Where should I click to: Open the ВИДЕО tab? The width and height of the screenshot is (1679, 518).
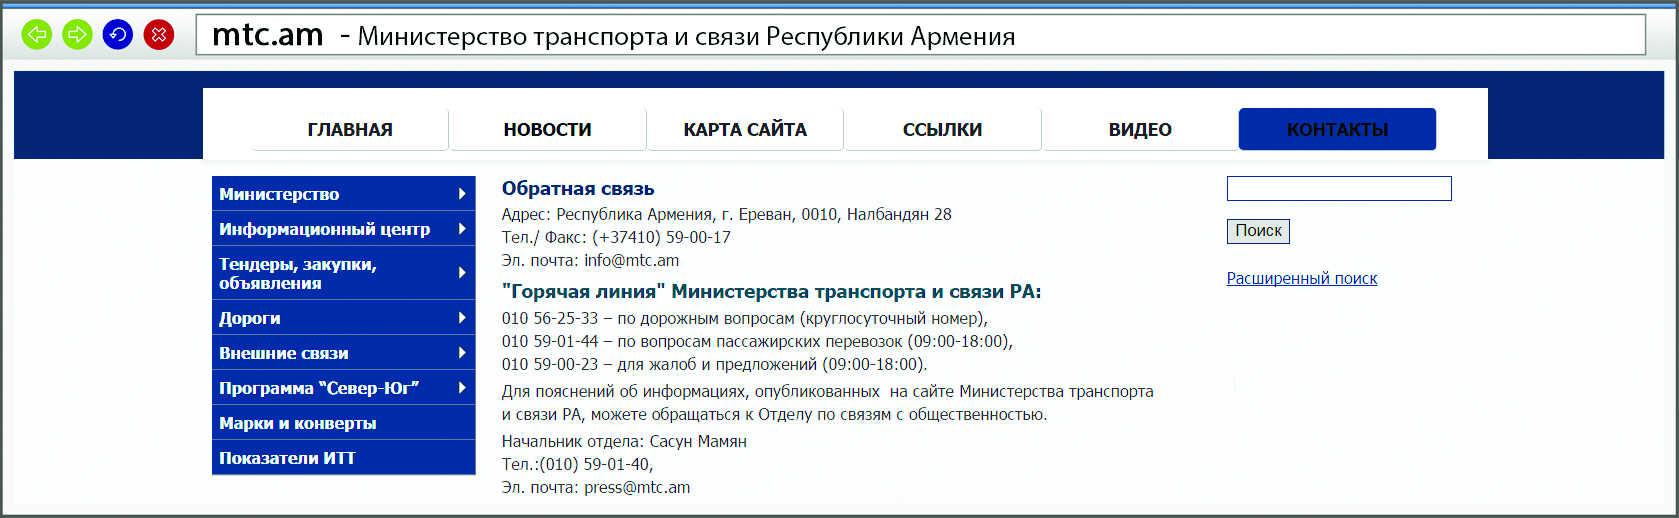coord(1140,129)
